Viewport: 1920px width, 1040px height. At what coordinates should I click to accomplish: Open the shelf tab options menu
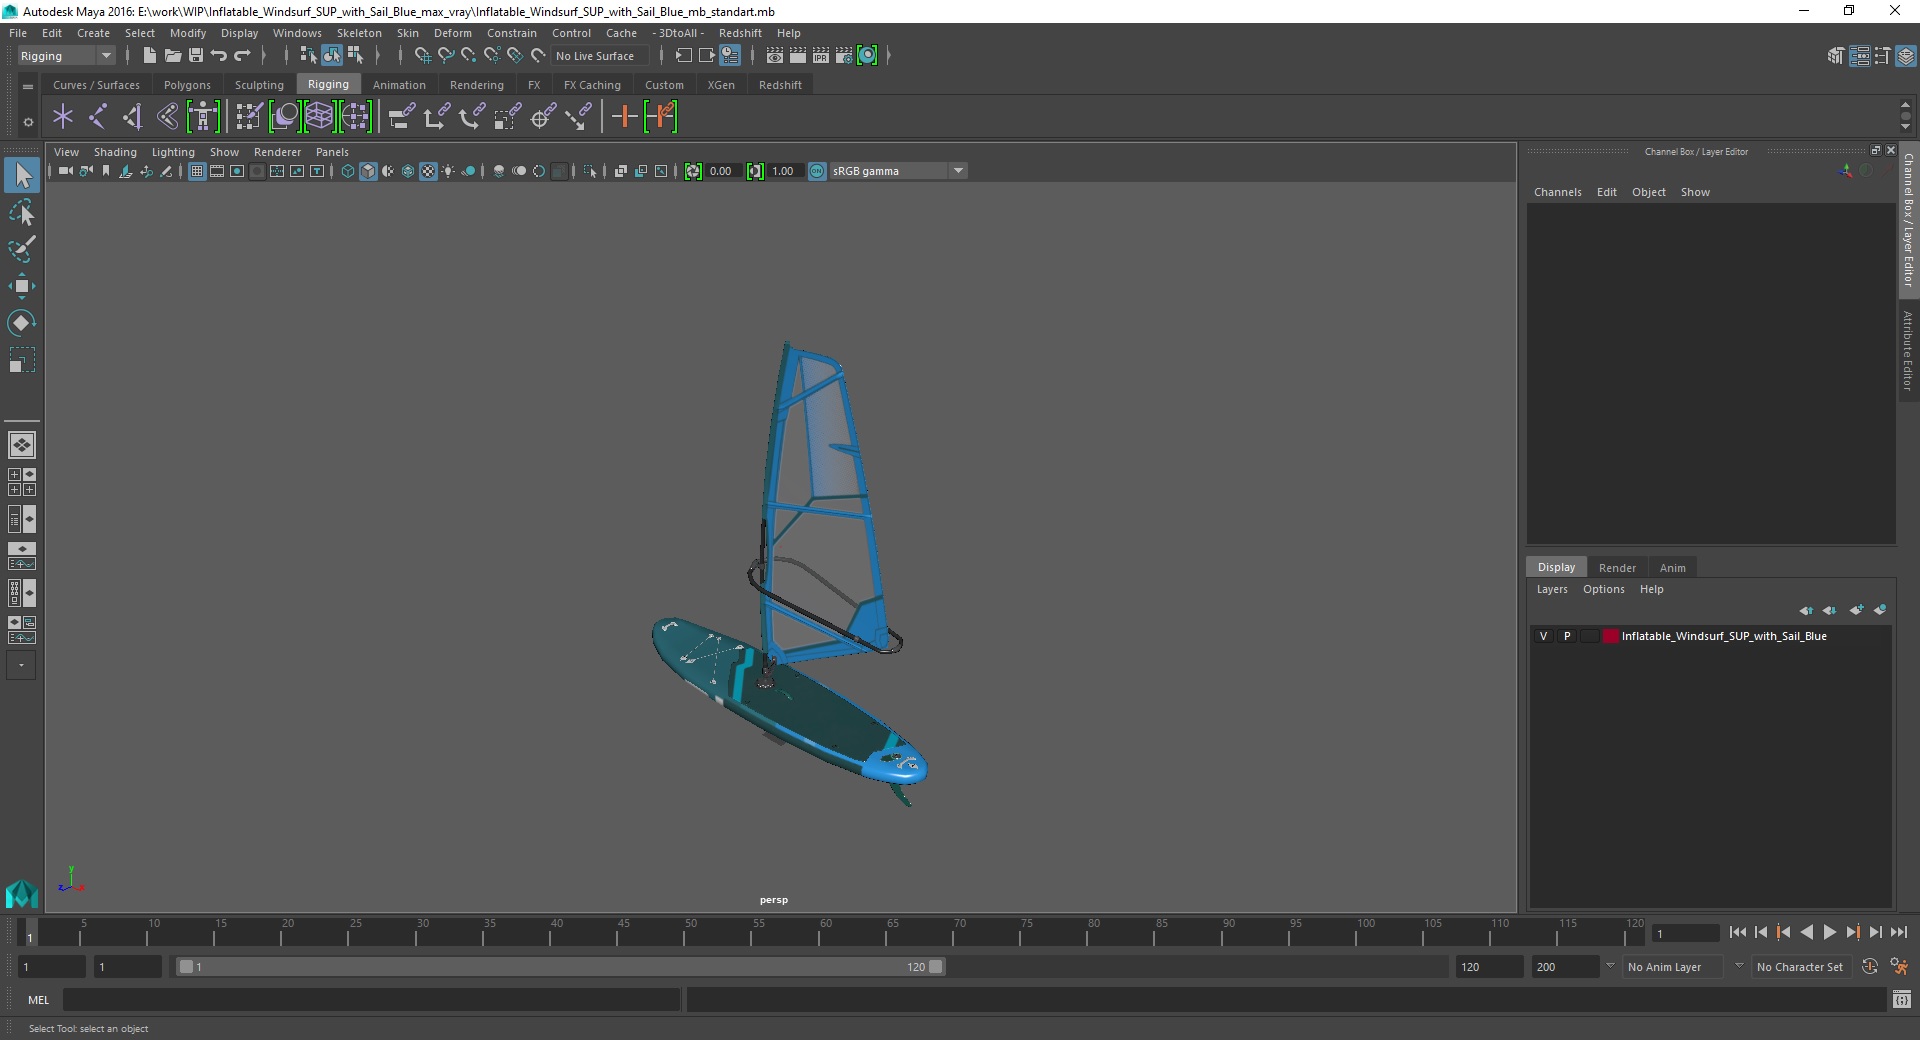(x=28, y=122)
